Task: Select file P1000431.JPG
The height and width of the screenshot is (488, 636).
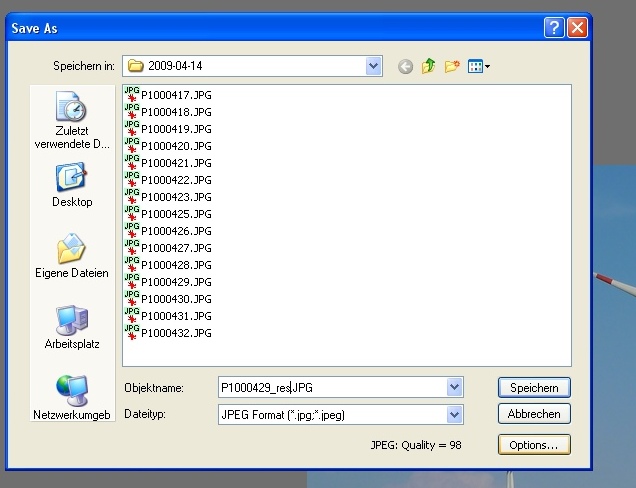Action: point(168,316)
